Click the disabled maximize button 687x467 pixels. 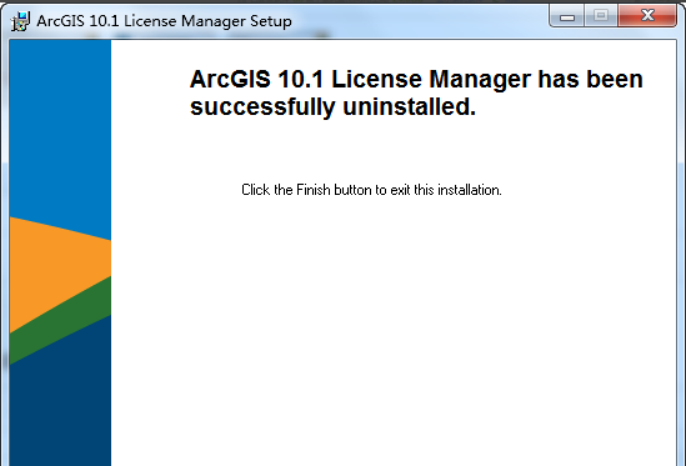(601, 16)
